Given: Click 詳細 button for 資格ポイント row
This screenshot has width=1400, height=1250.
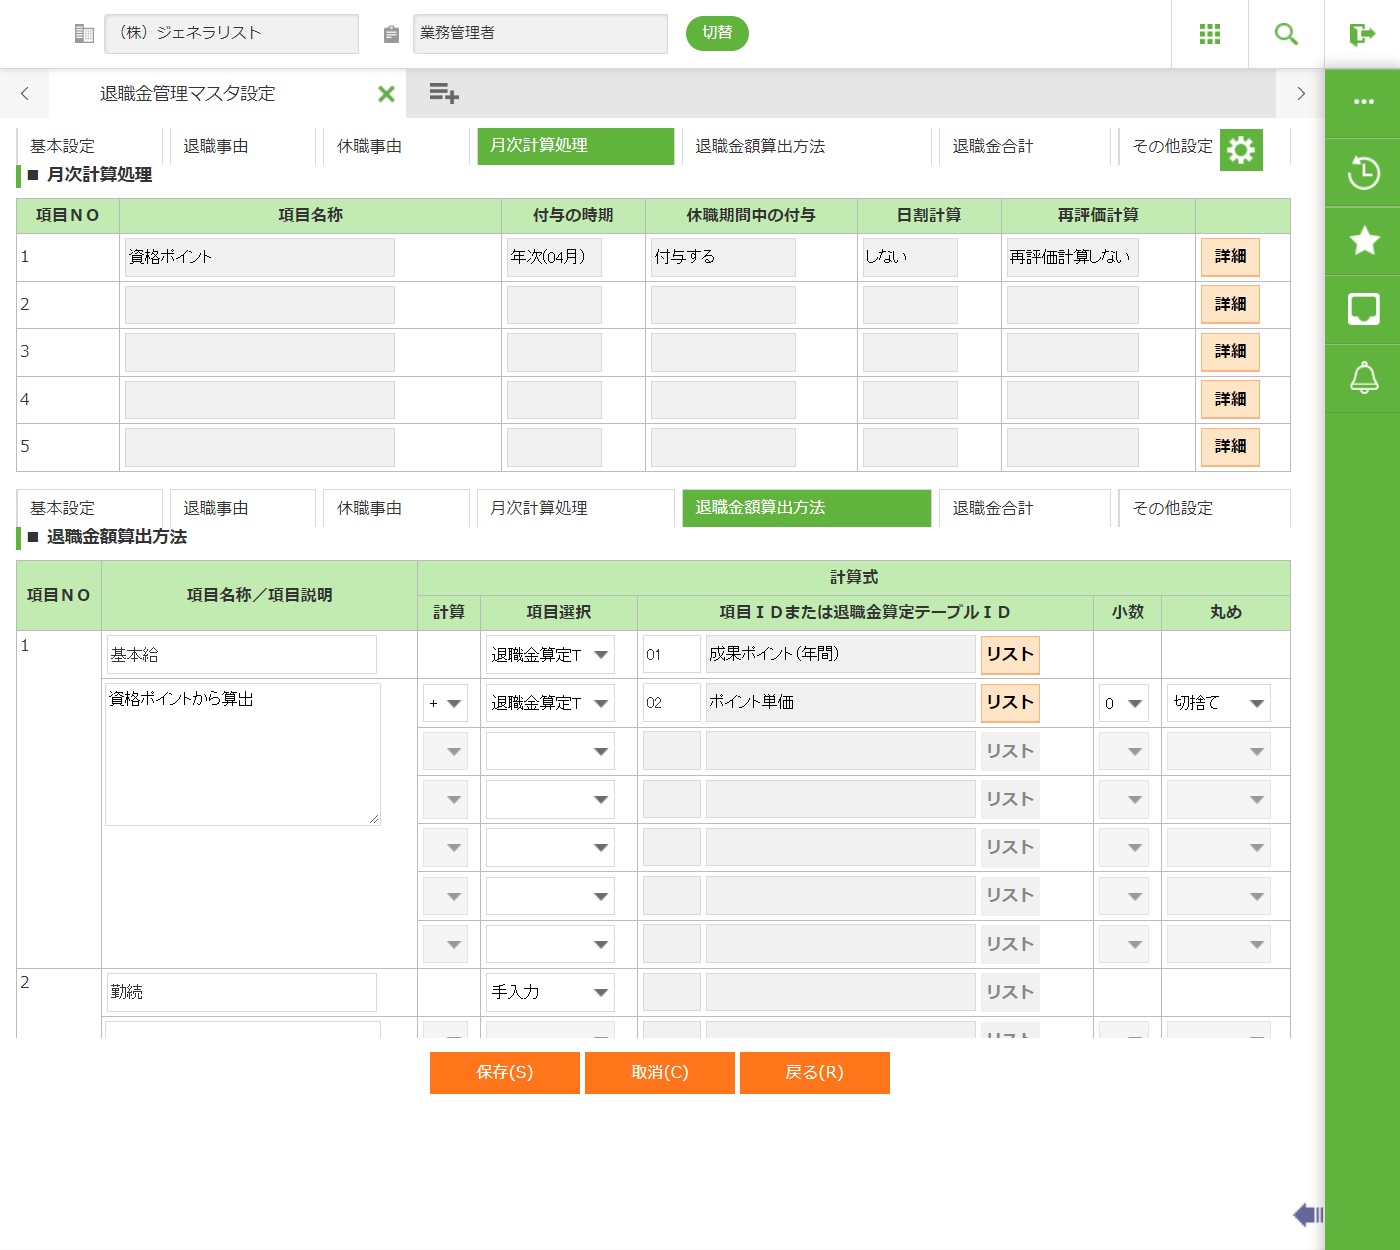Looking at the screenshot, I should [1229, 257].
